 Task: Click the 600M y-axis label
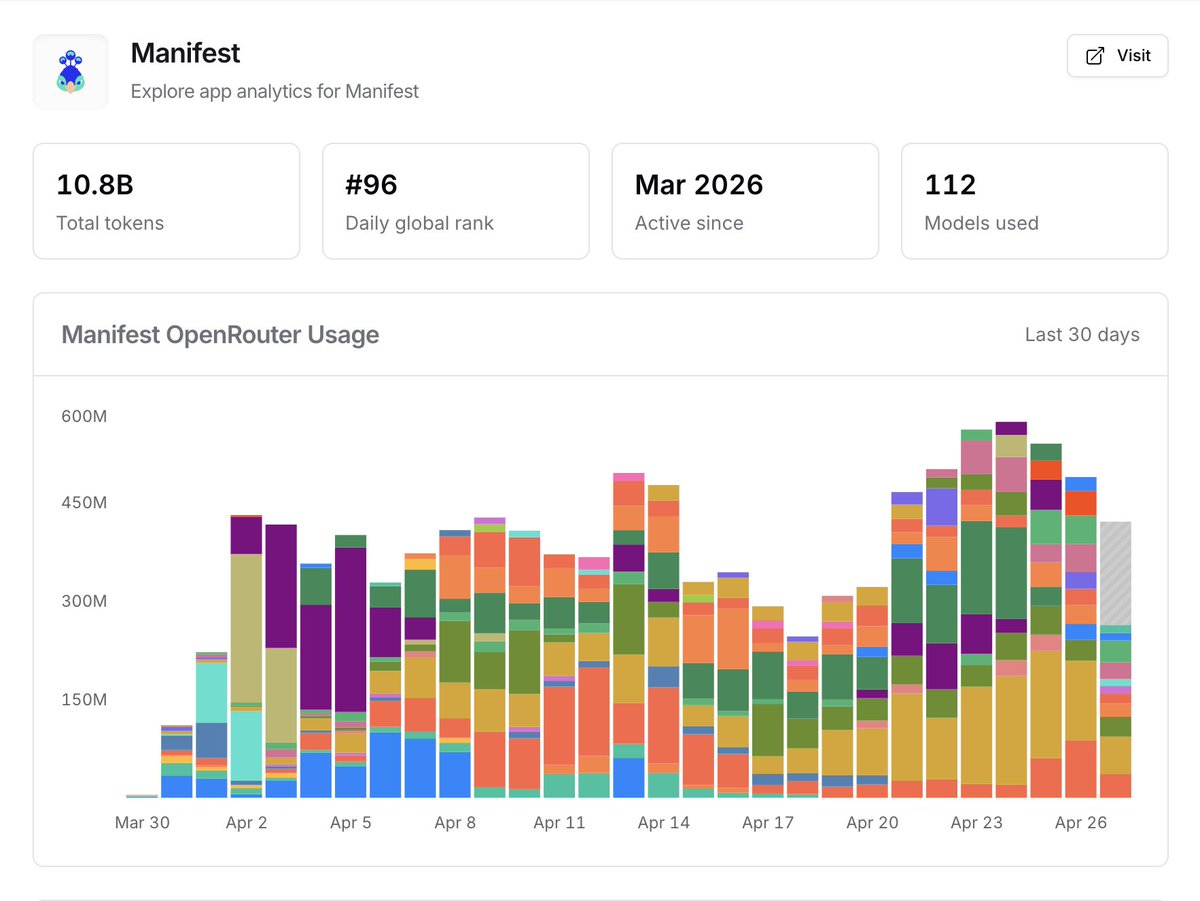84,416
